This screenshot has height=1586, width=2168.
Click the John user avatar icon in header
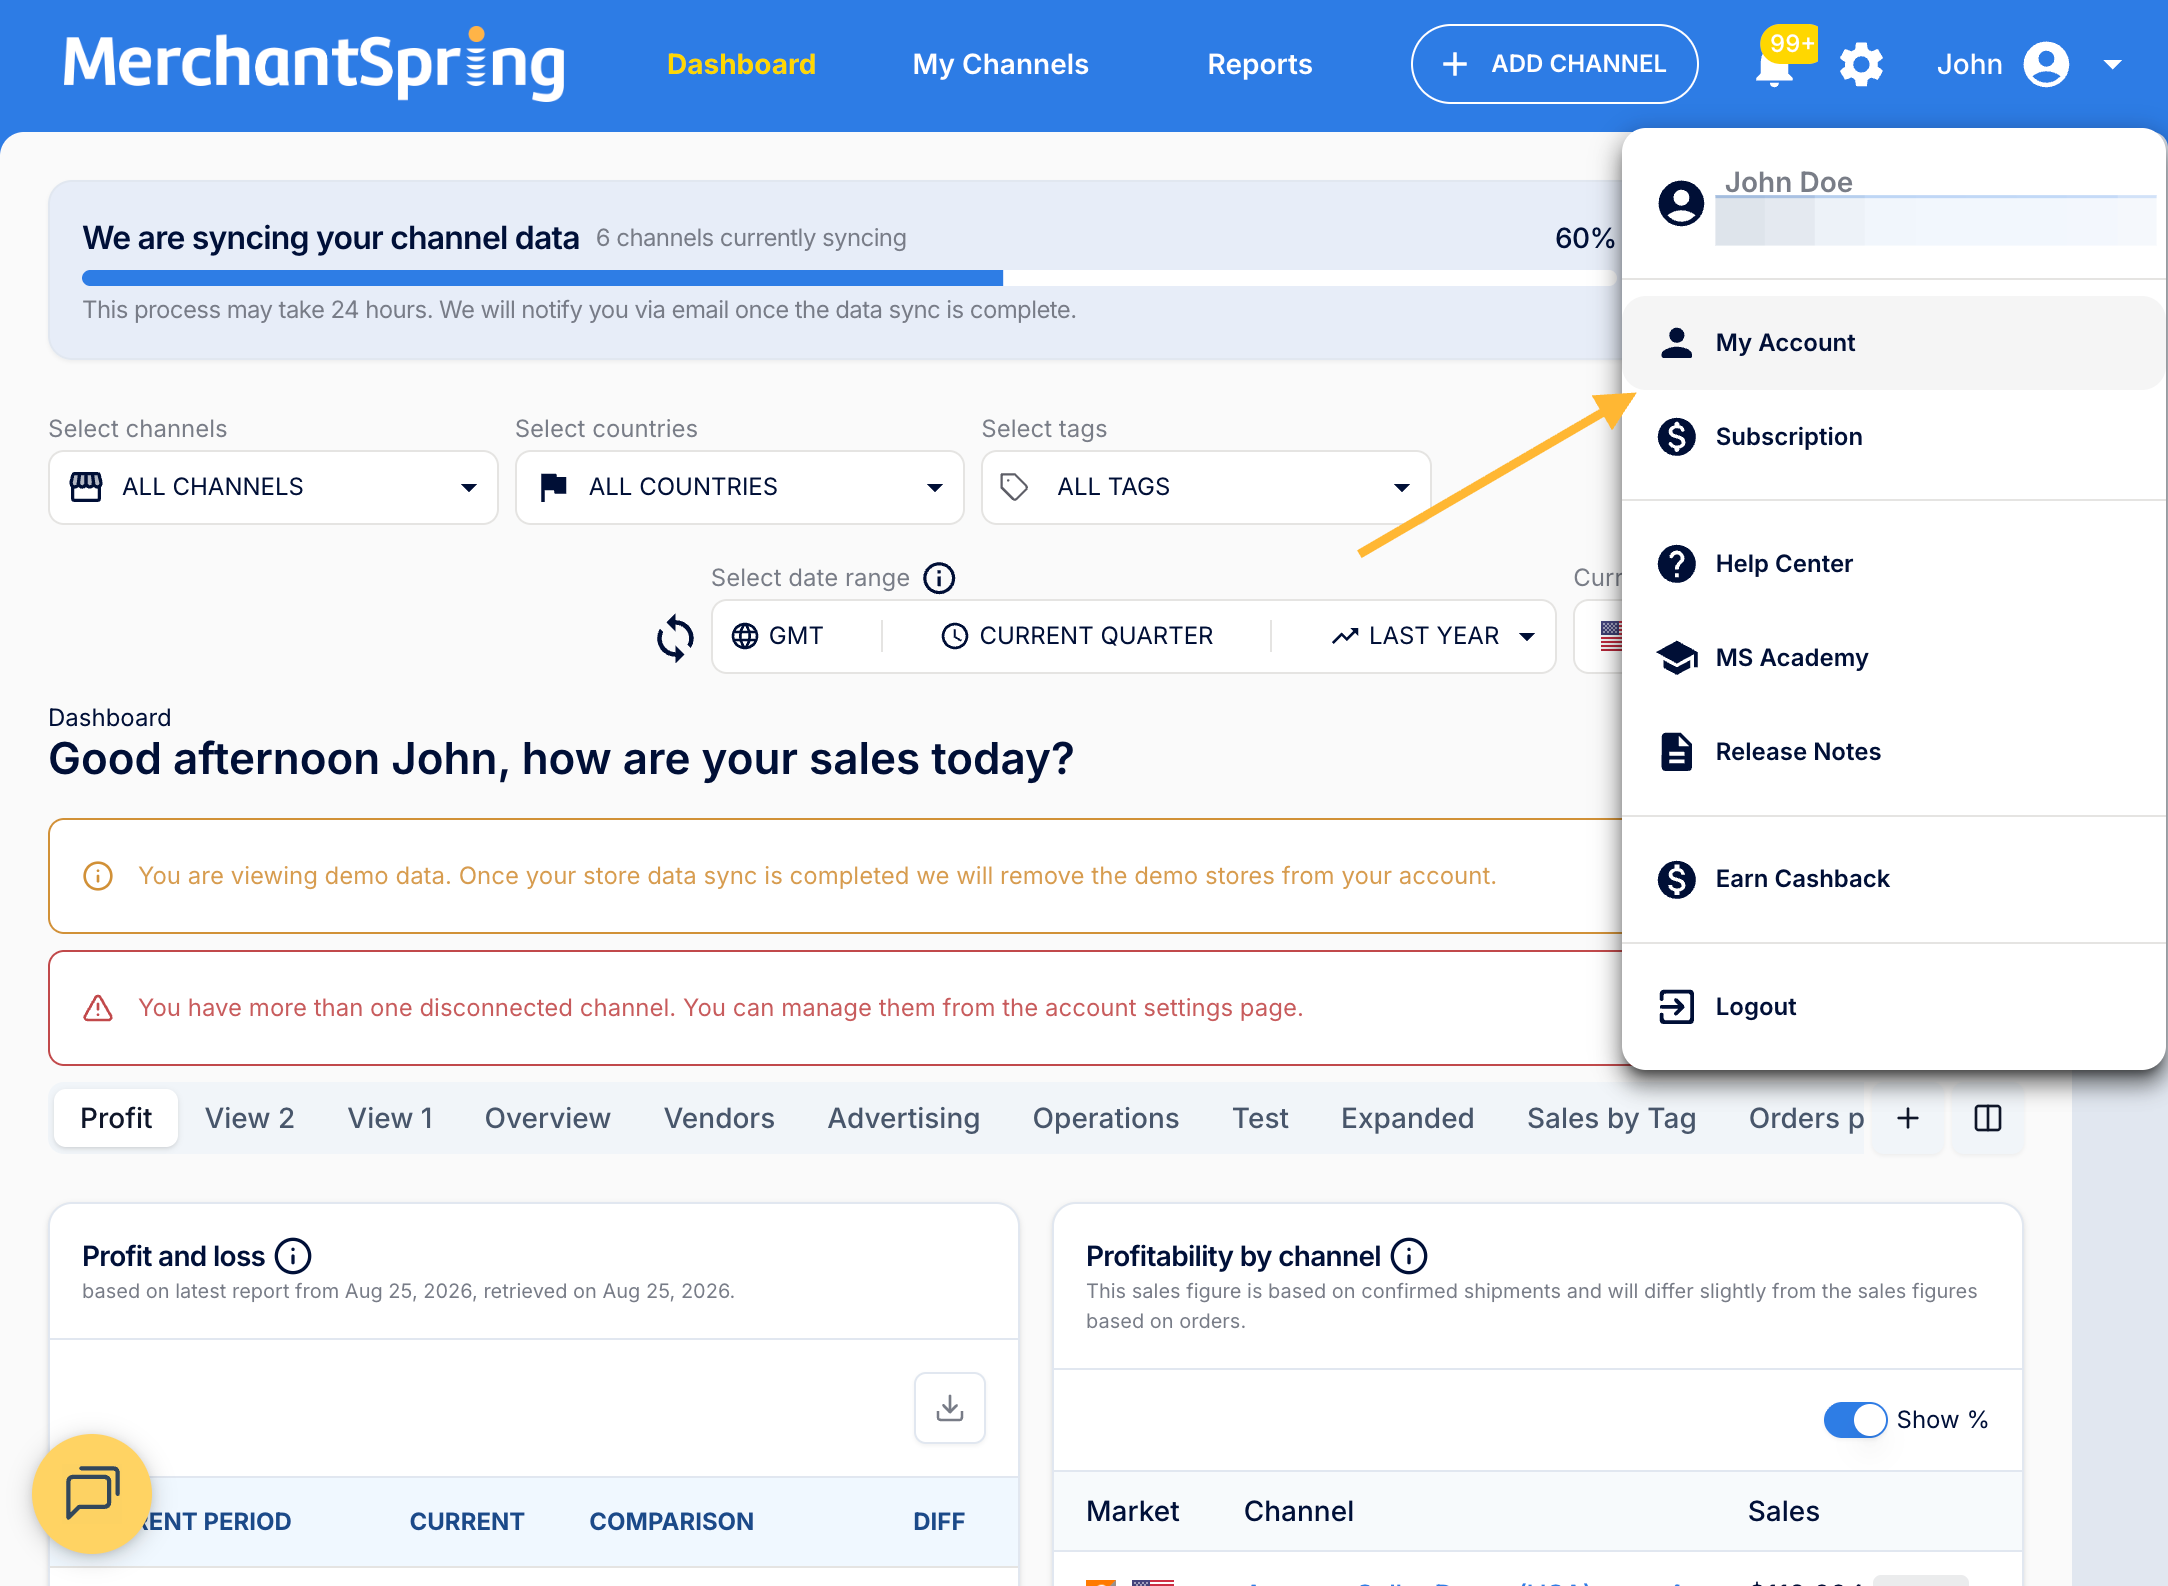2046,65
